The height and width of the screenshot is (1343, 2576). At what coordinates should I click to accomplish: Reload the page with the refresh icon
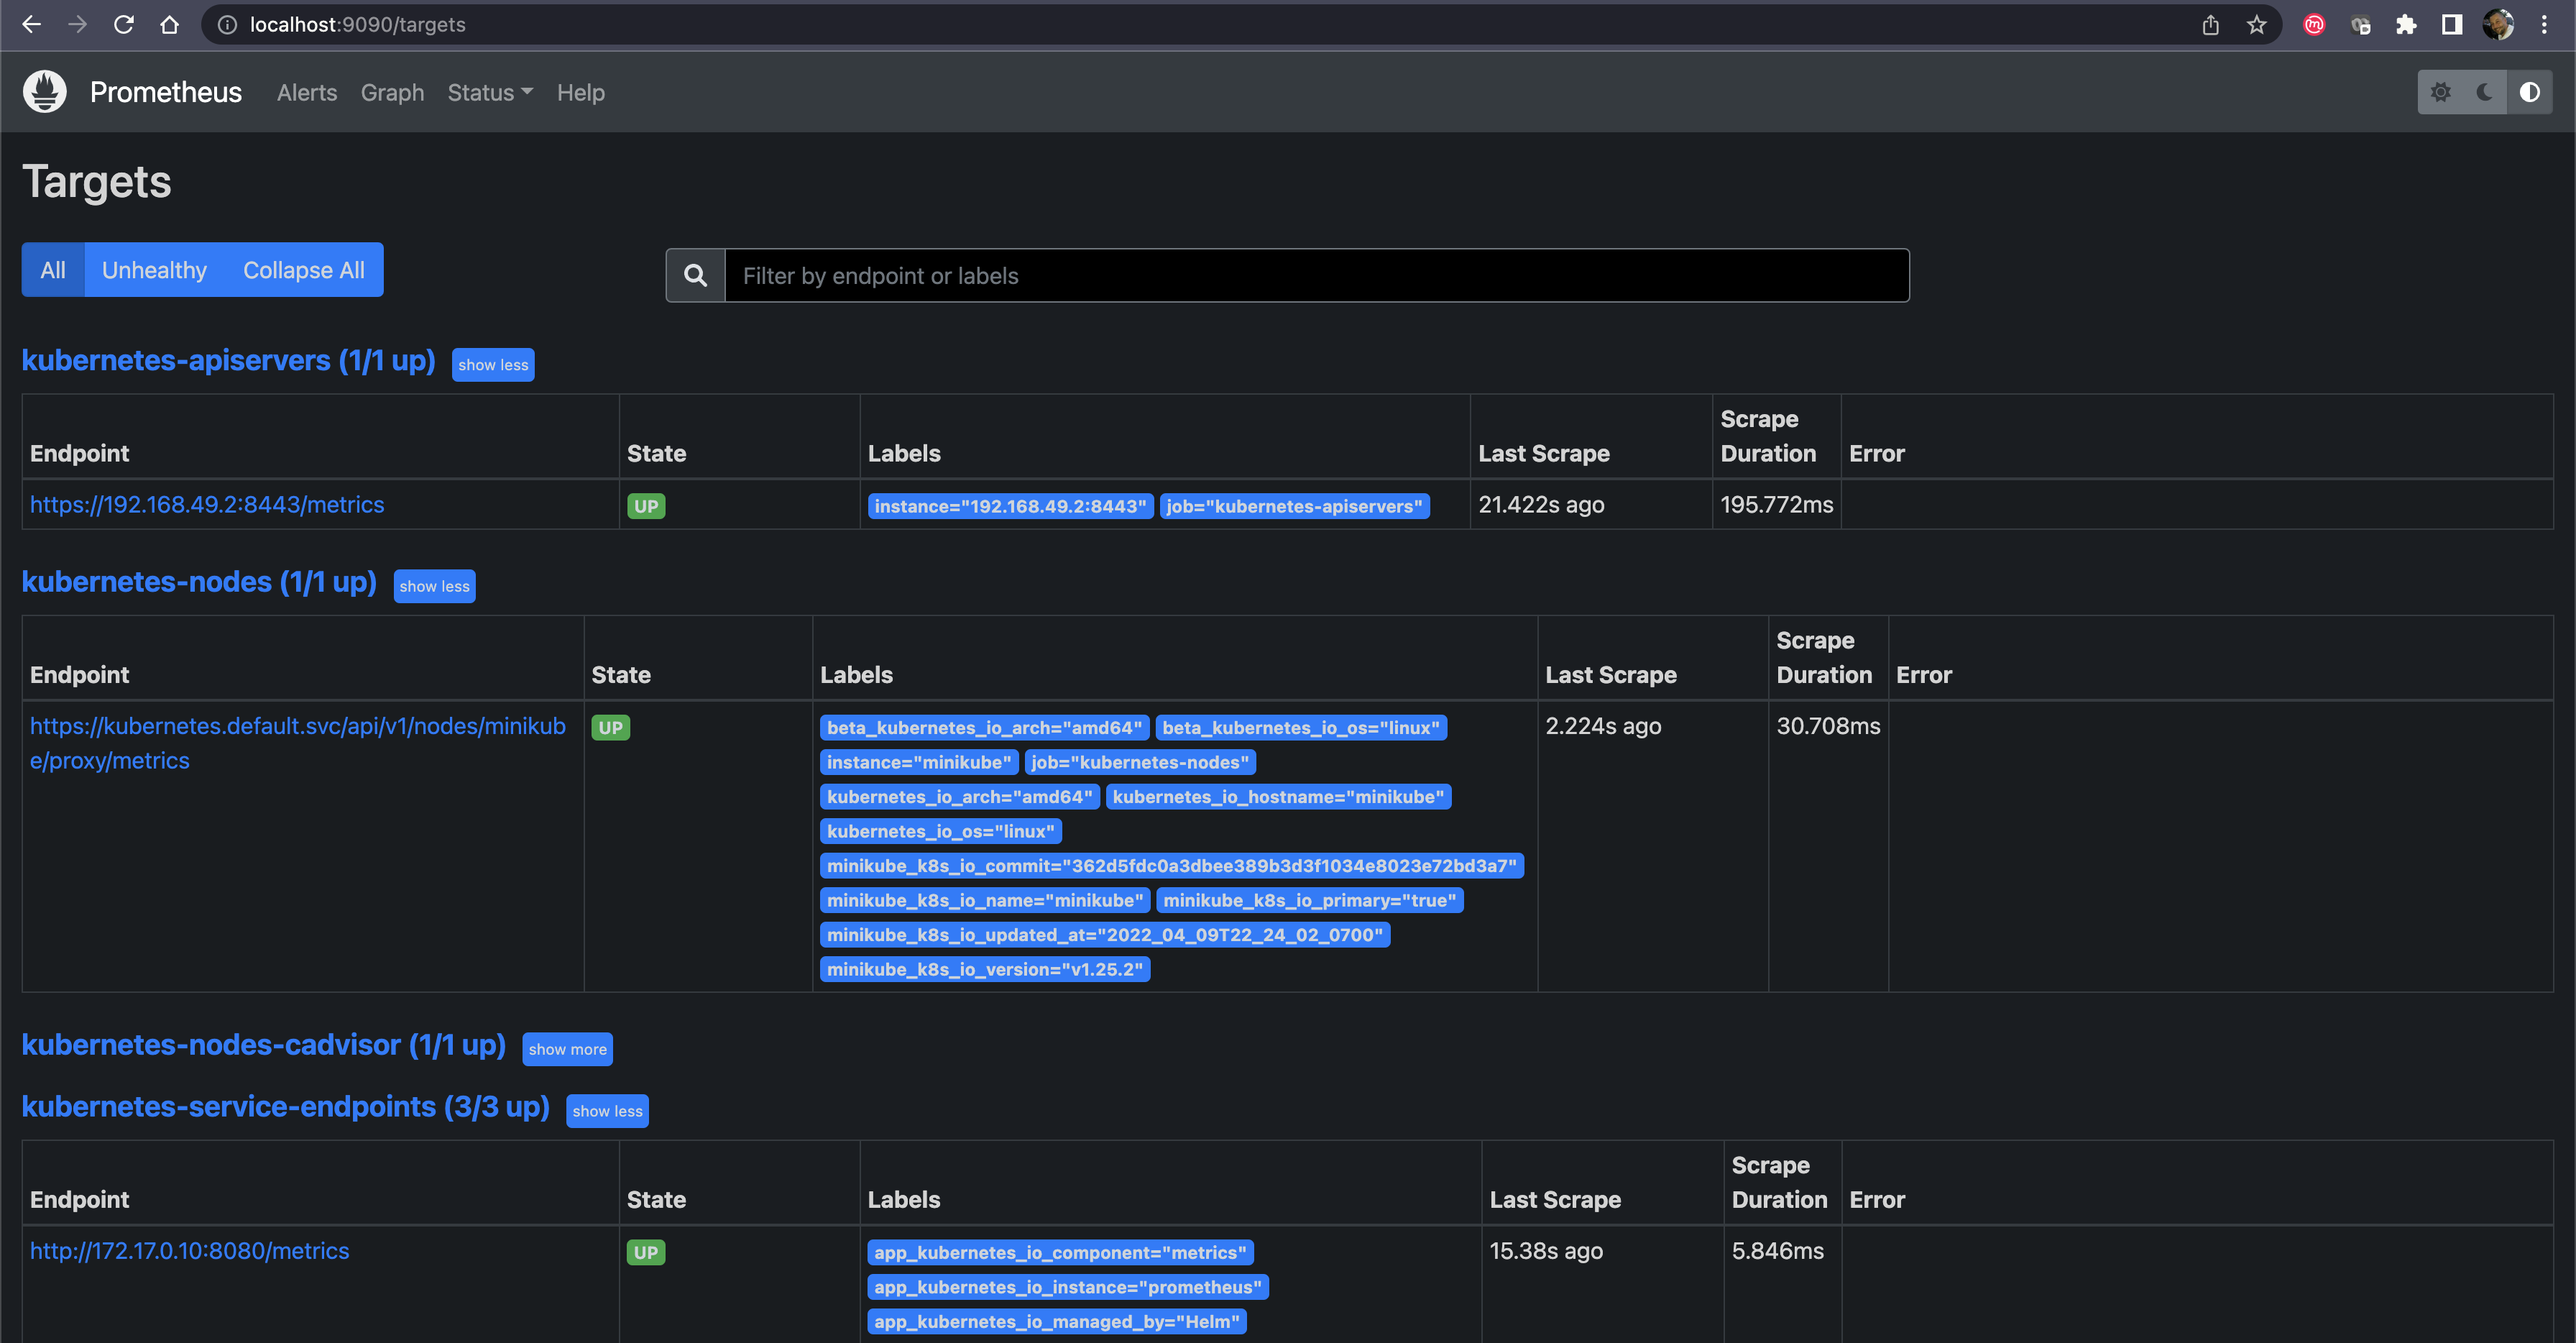[x=124, y=25]
